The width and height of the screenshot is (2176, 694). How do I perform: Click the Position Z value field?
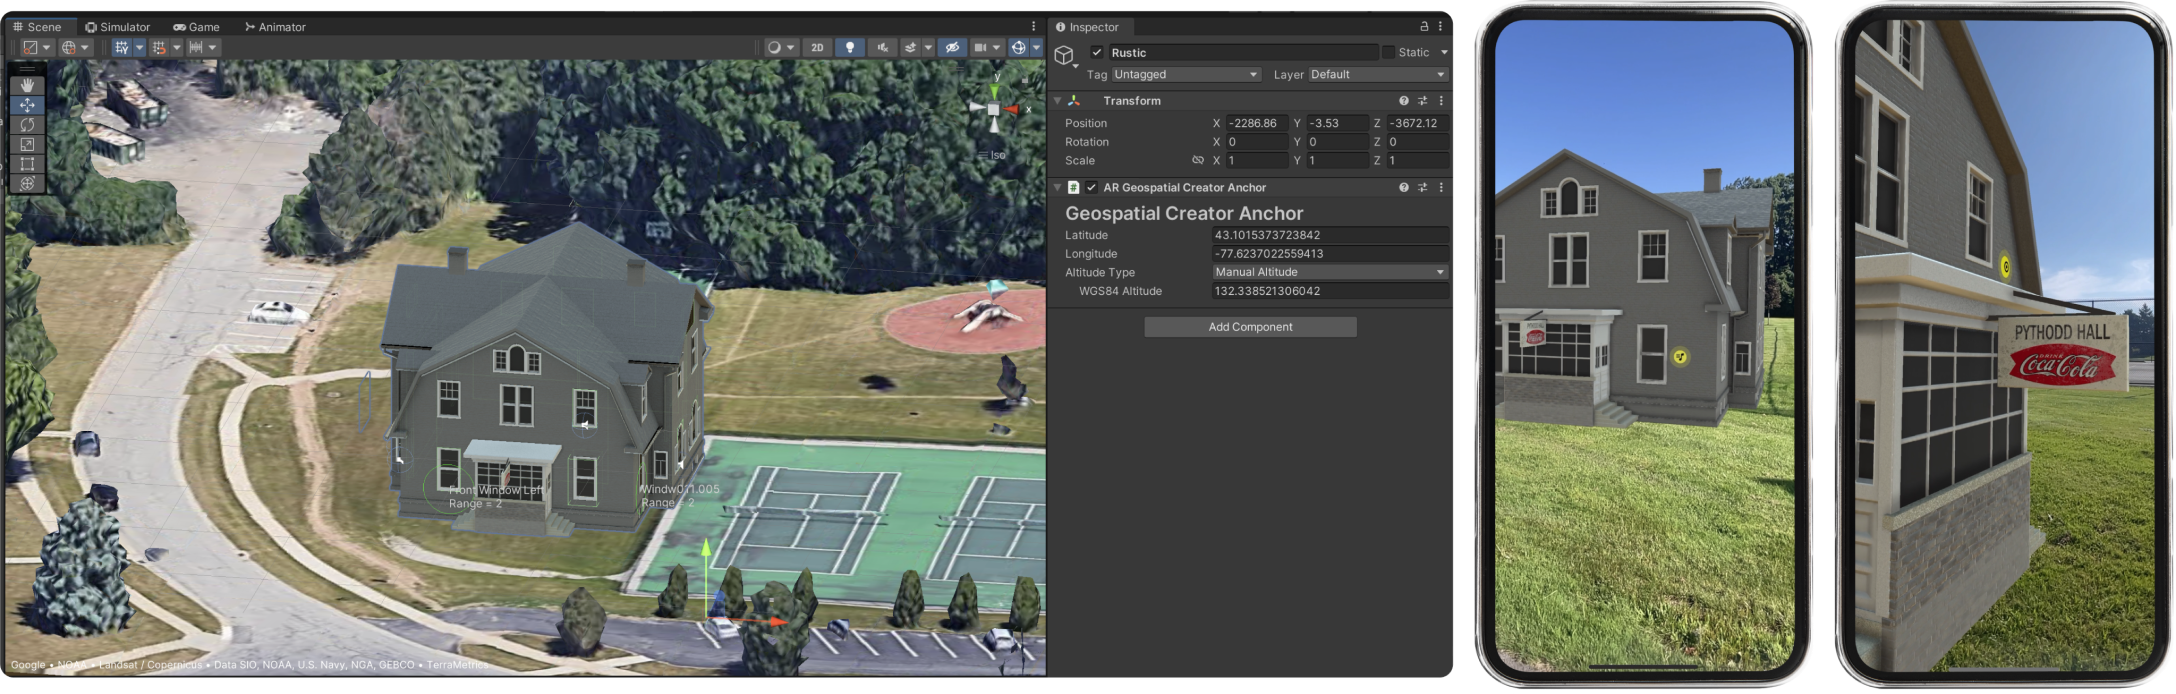1418,123
